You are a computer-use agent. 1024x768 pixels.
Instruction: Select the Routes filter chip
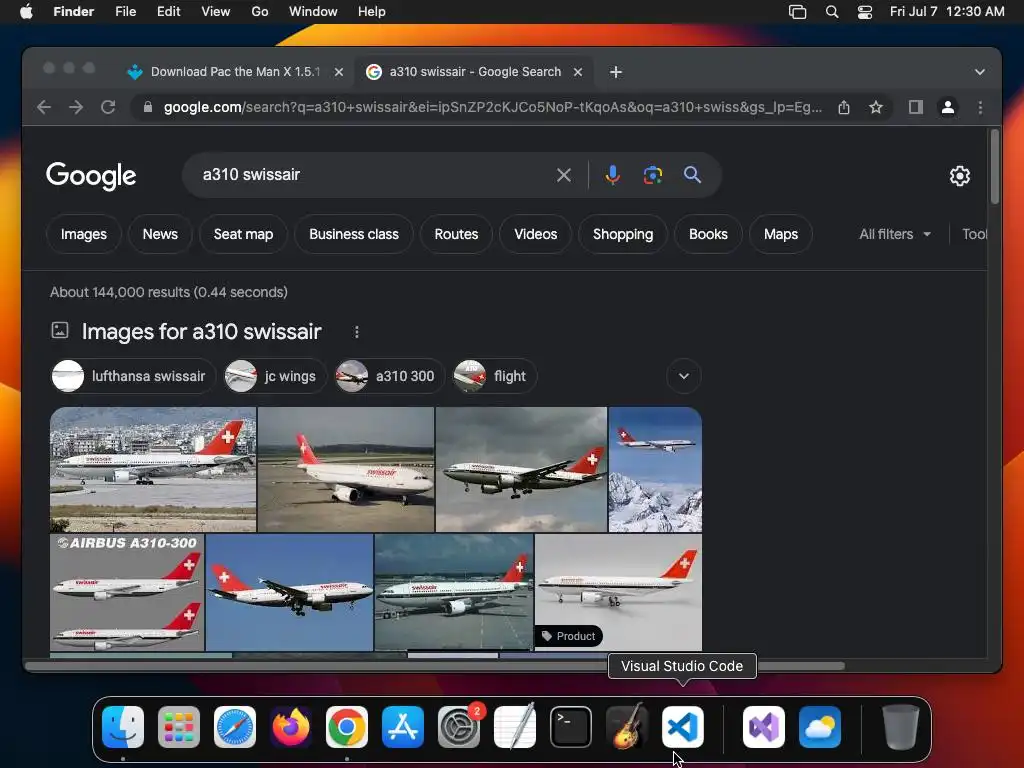(456, 234)
